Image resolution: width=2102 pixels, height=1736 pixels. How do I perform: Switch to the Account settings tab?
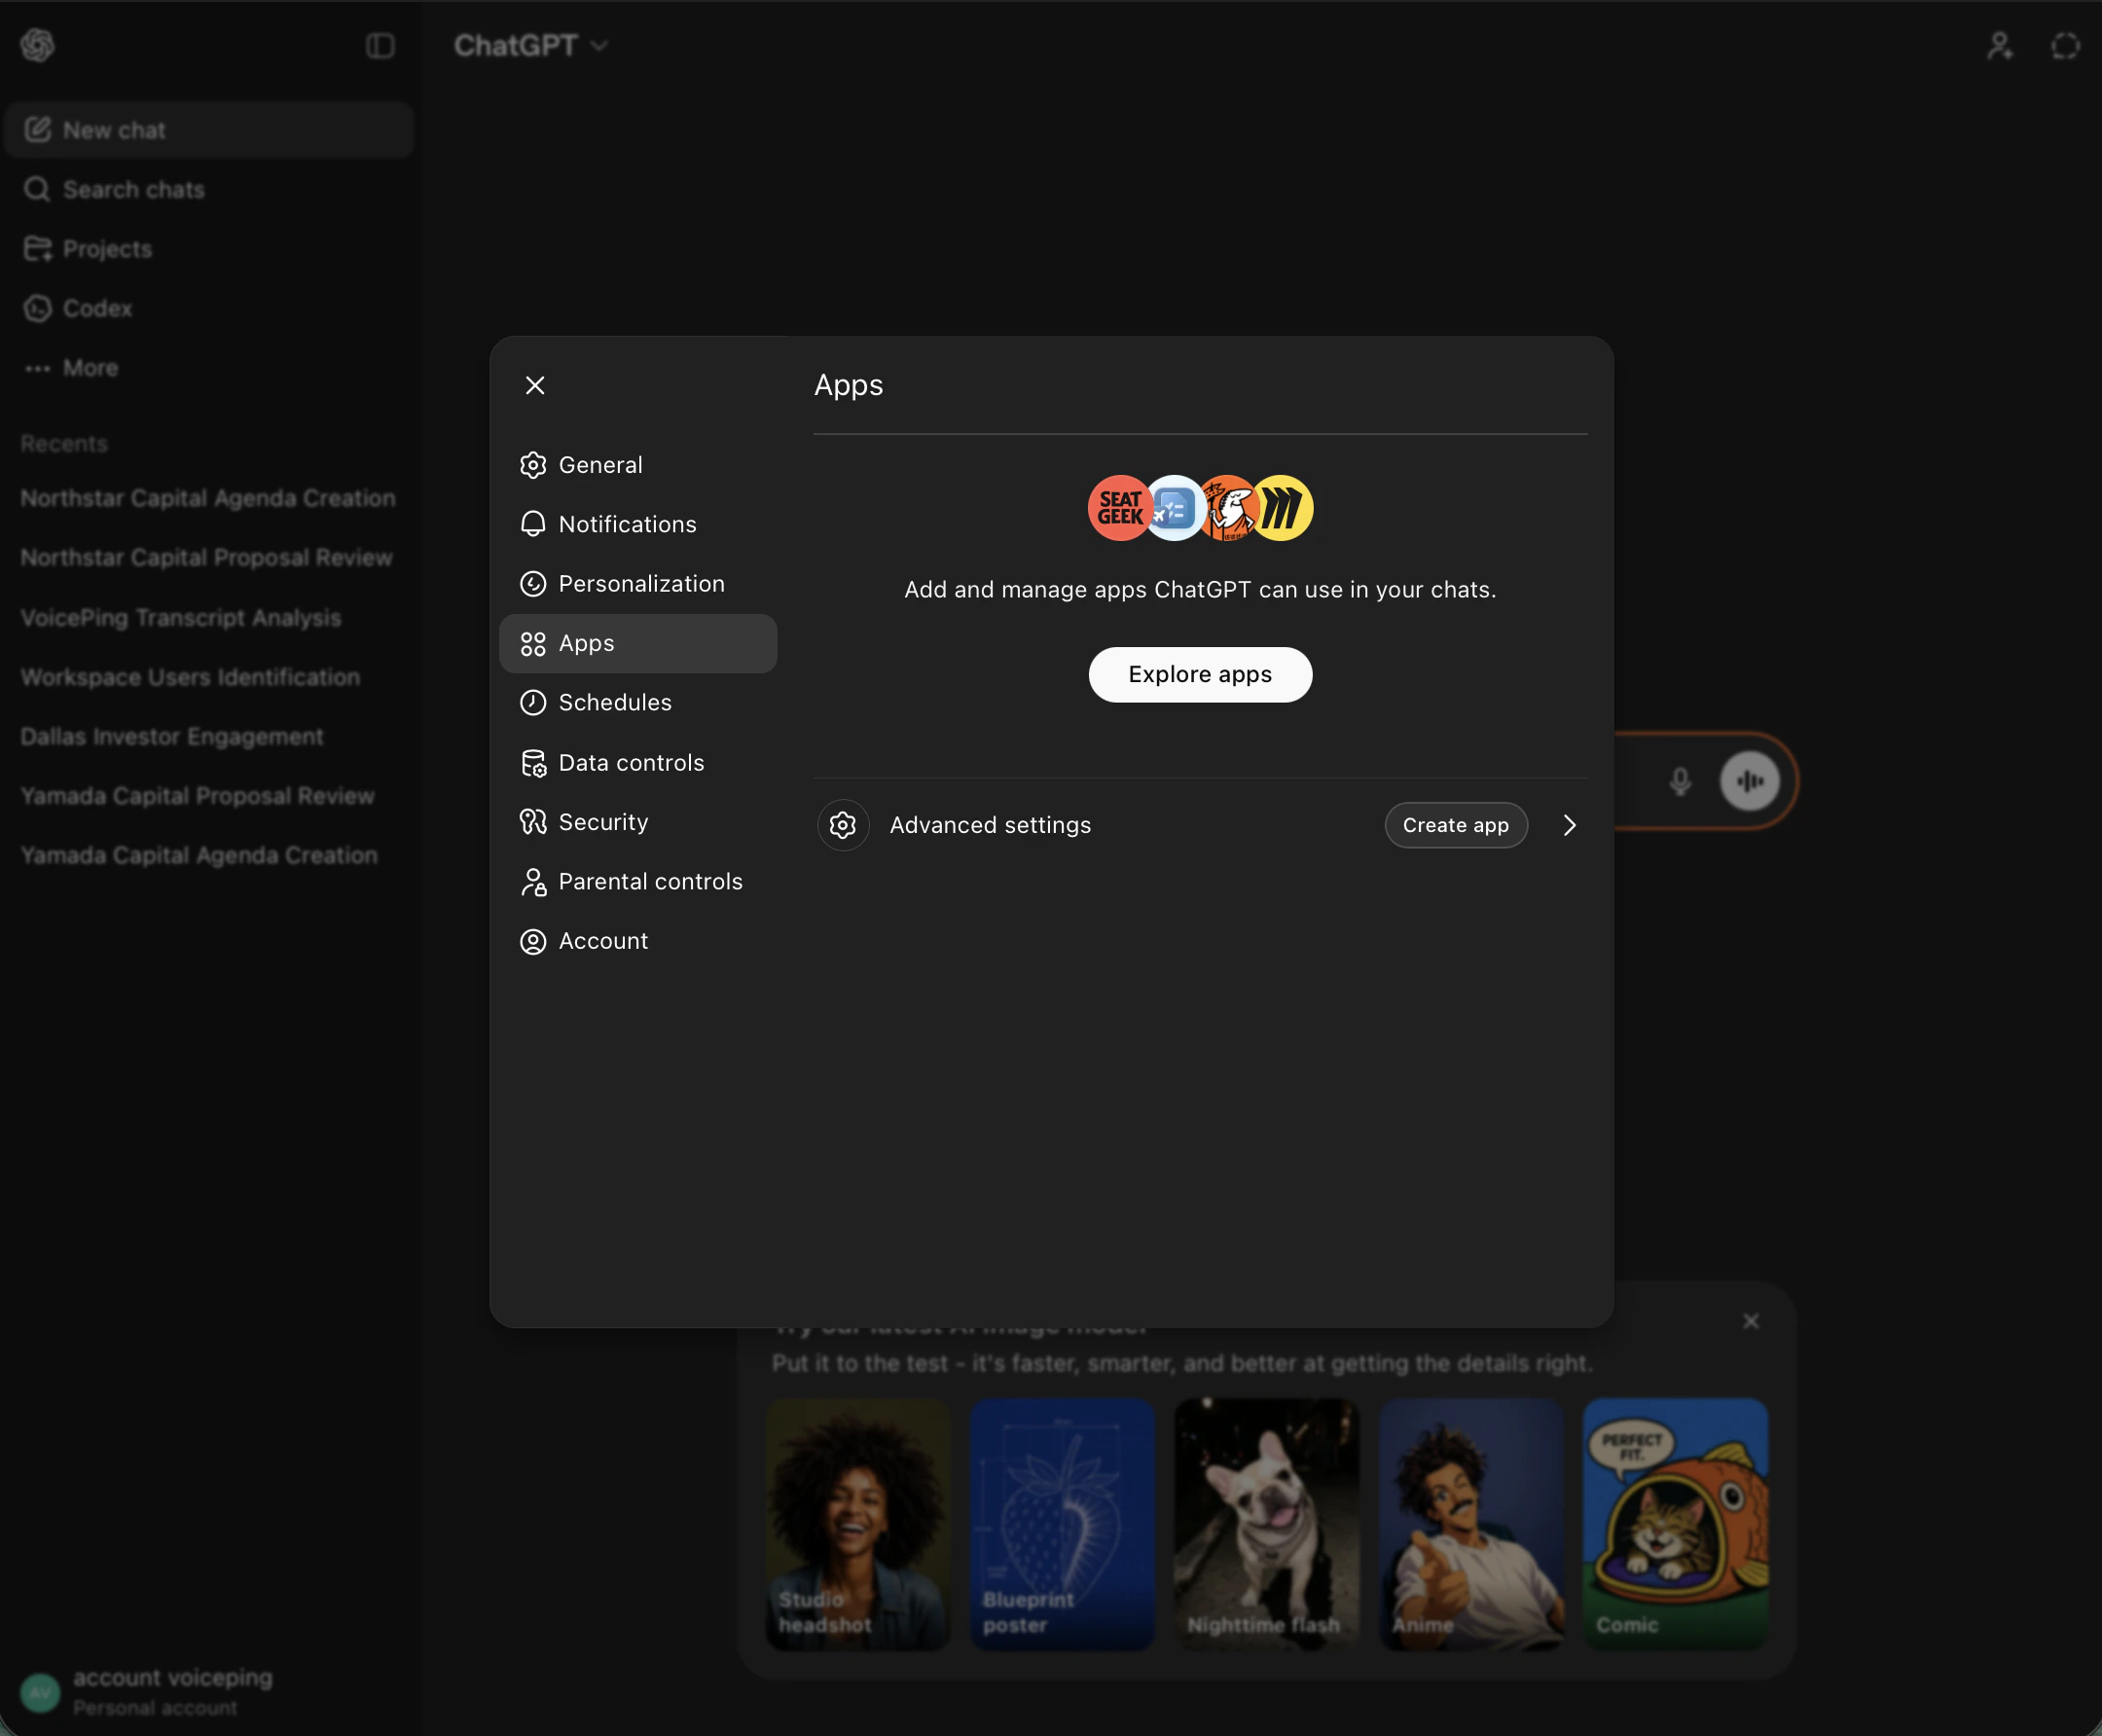click(x=601, y=940)
